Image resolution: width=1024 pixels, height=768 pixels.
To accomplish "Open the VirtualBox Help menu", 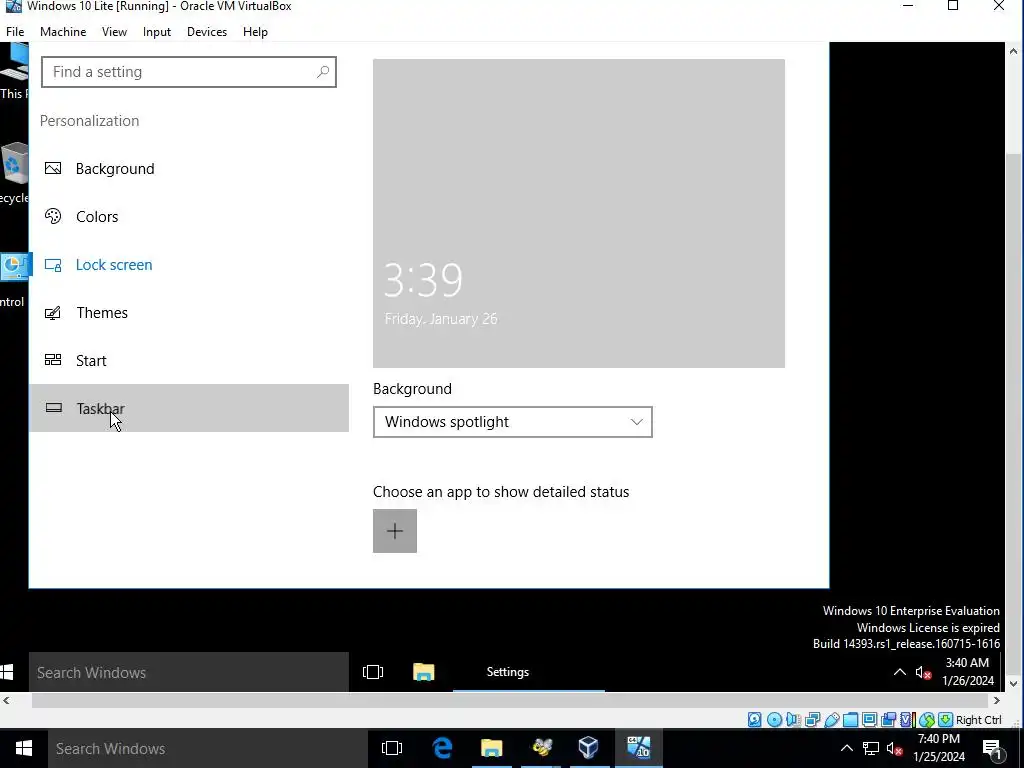I will point(255,31).
